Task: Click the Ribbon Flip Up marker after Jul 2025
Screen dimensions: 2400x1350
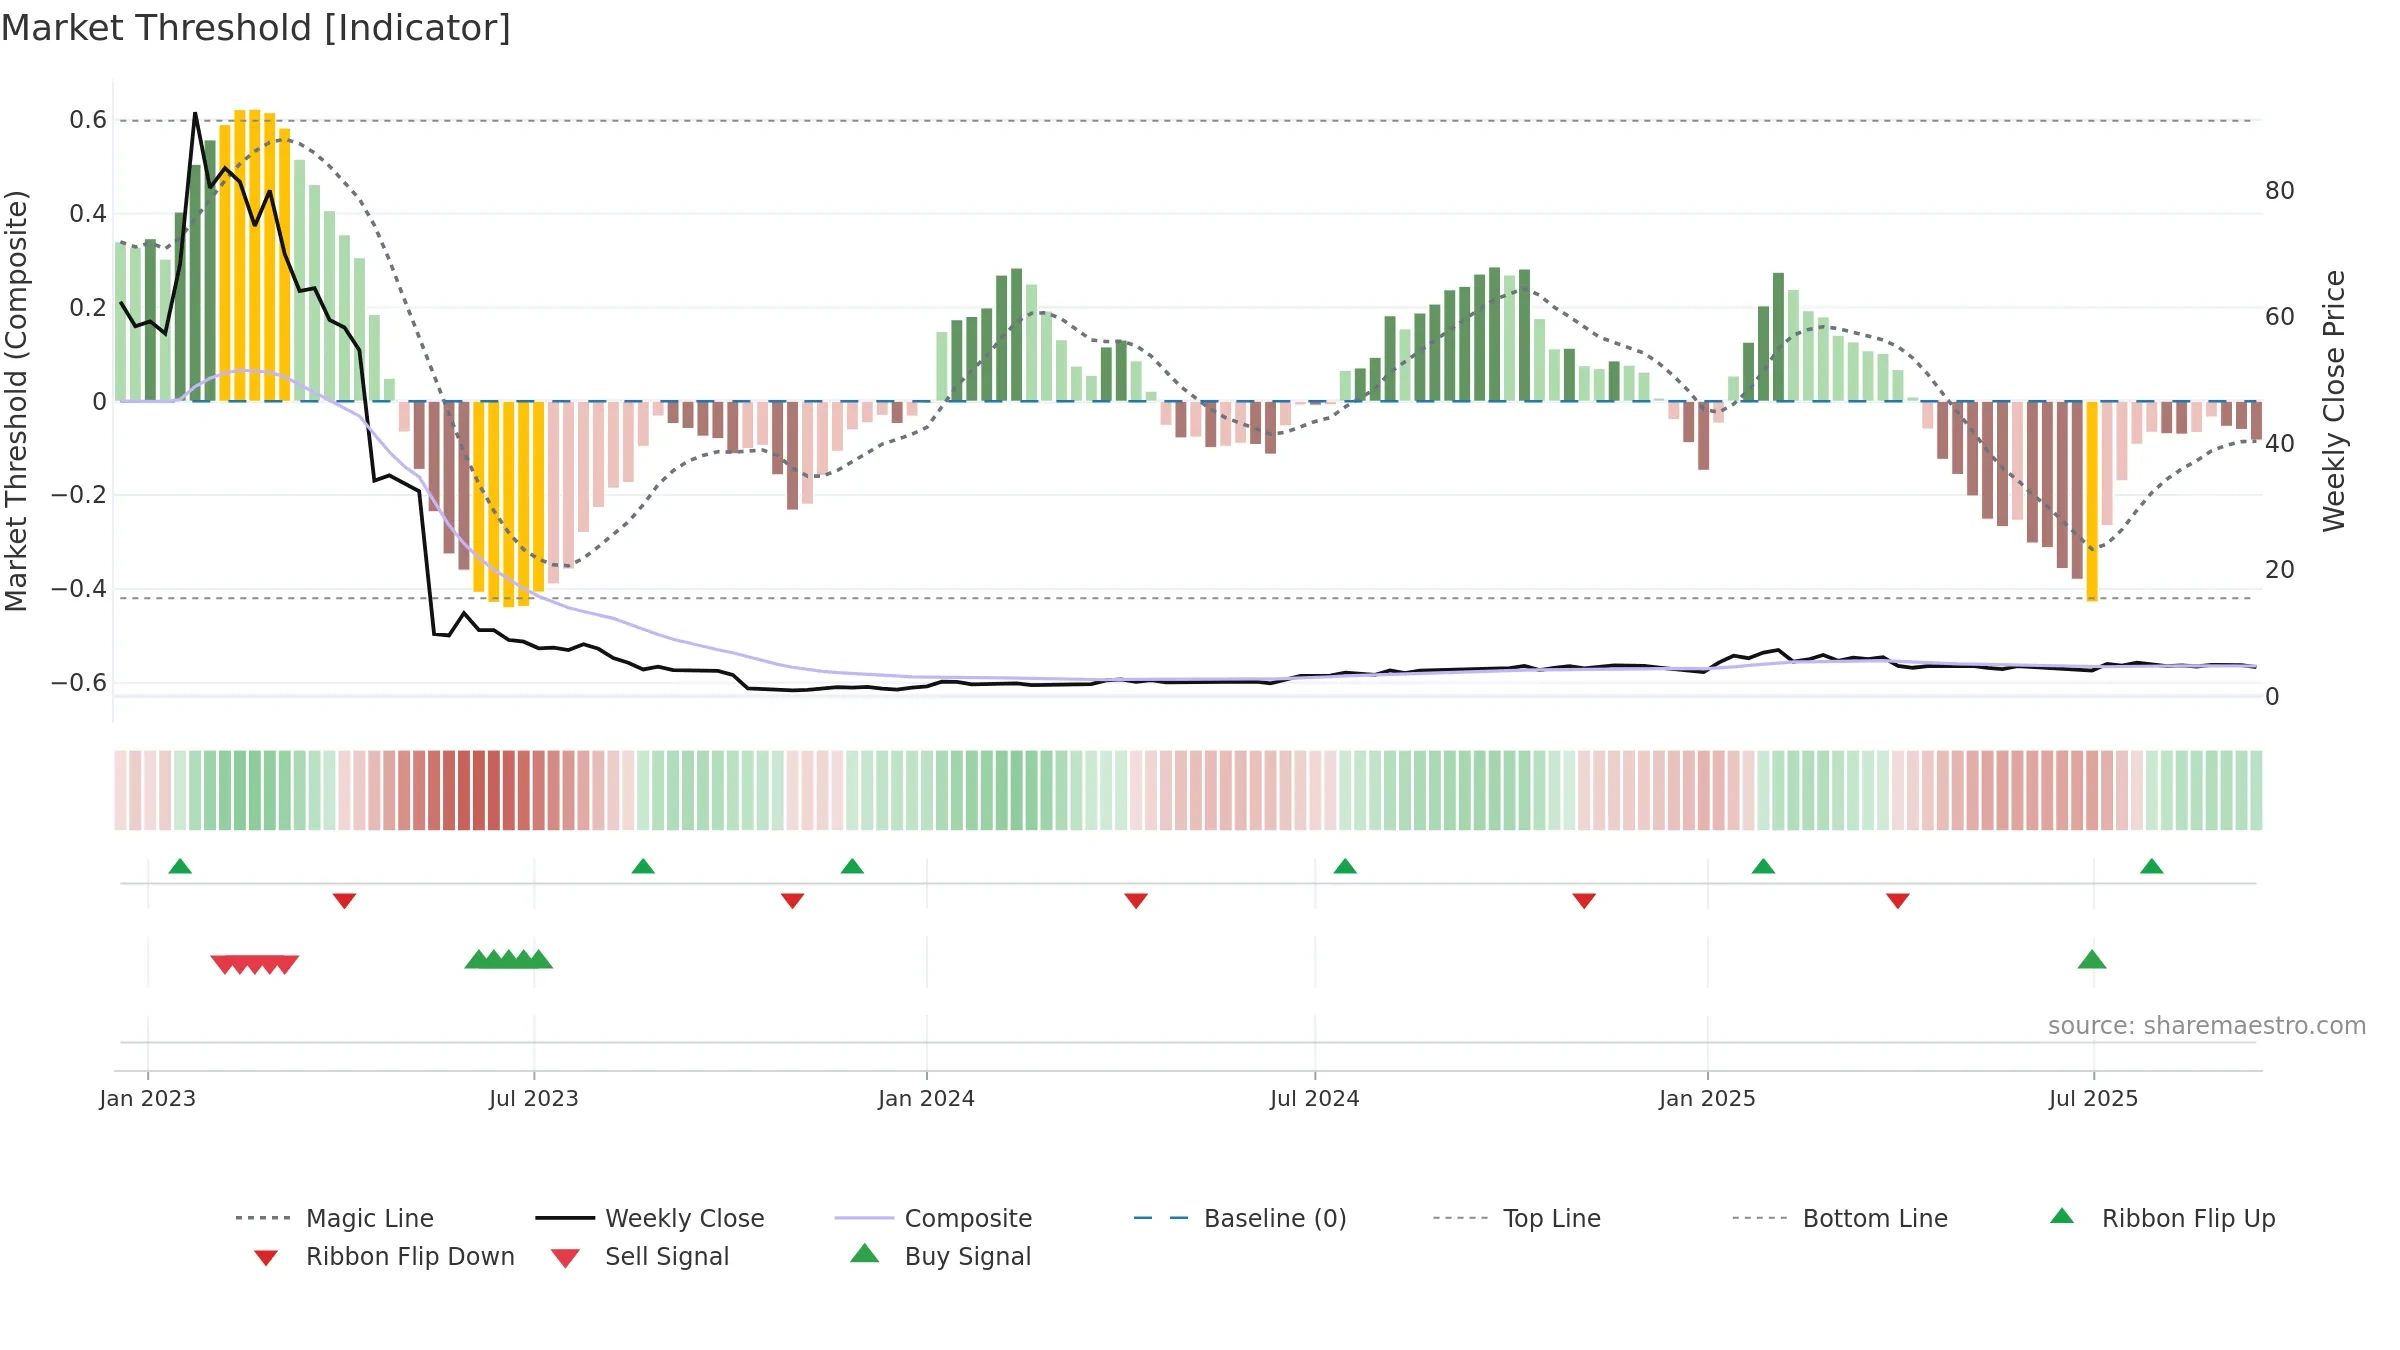Action: tap(2152, 866)
